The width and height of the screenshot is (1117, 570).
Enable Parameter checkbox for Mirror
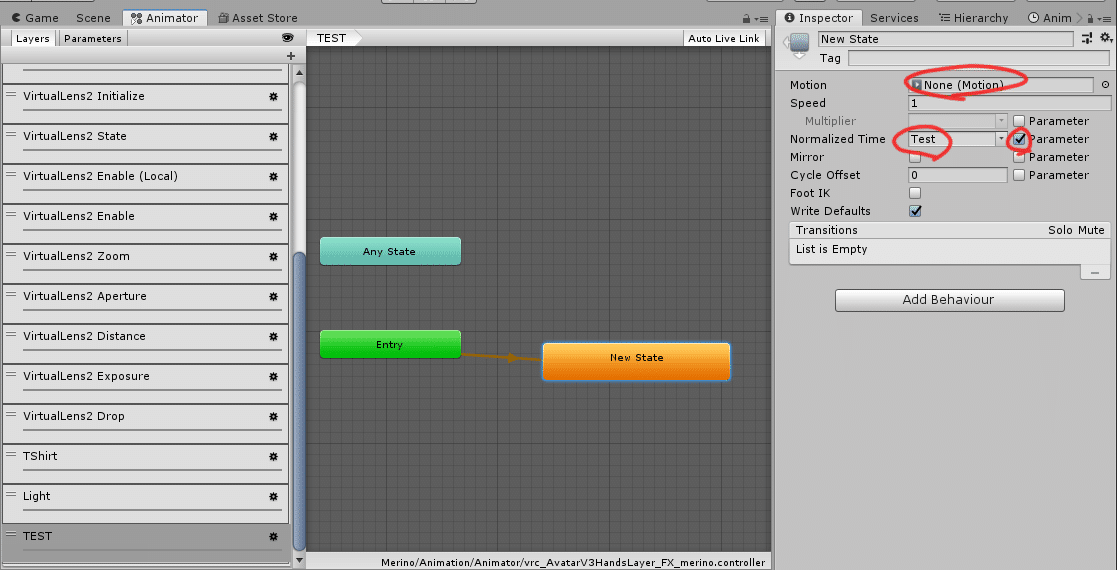tap(1019, 157)
